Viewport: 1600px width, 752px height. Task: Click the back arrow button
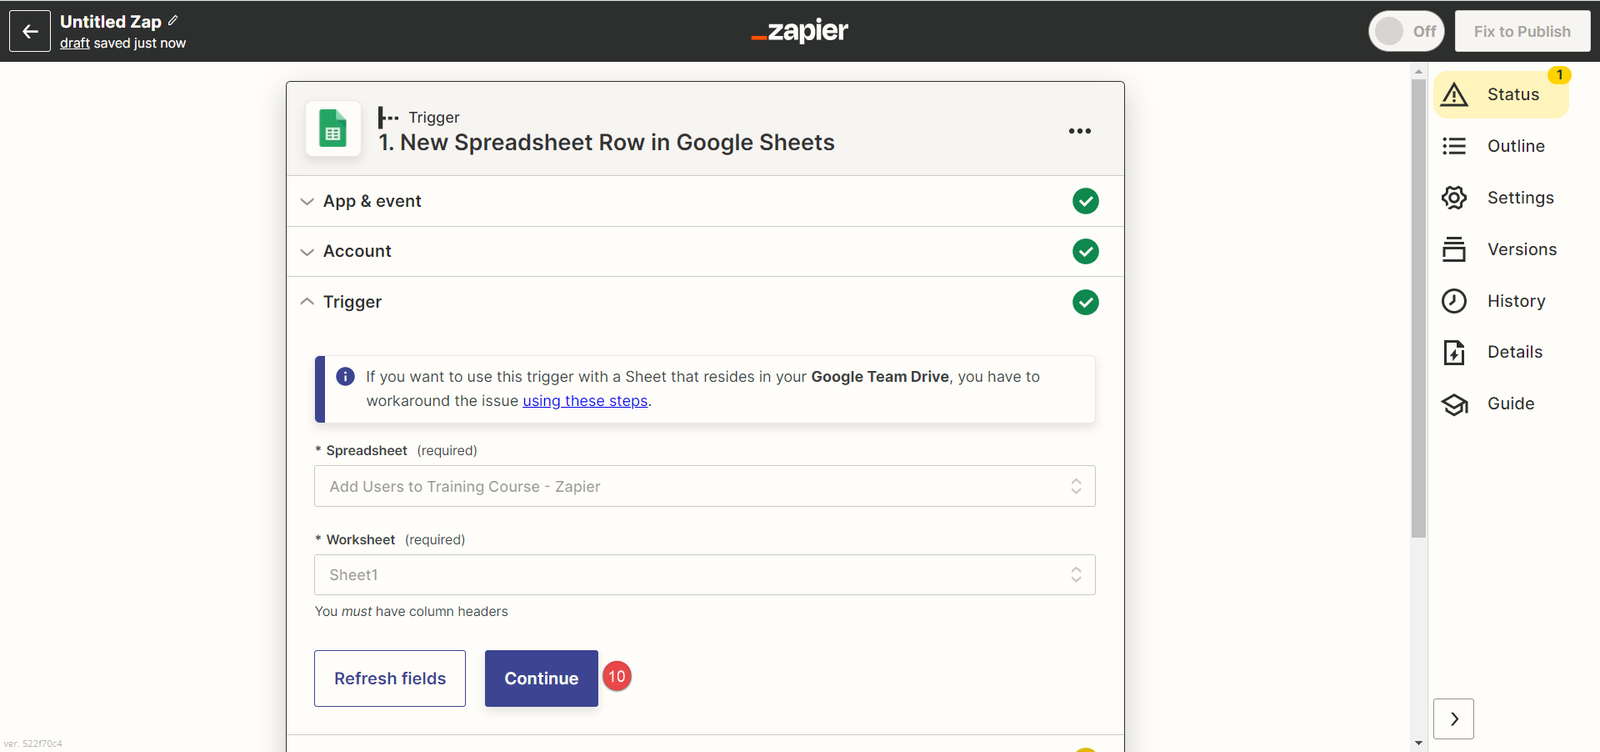(30, 31)
